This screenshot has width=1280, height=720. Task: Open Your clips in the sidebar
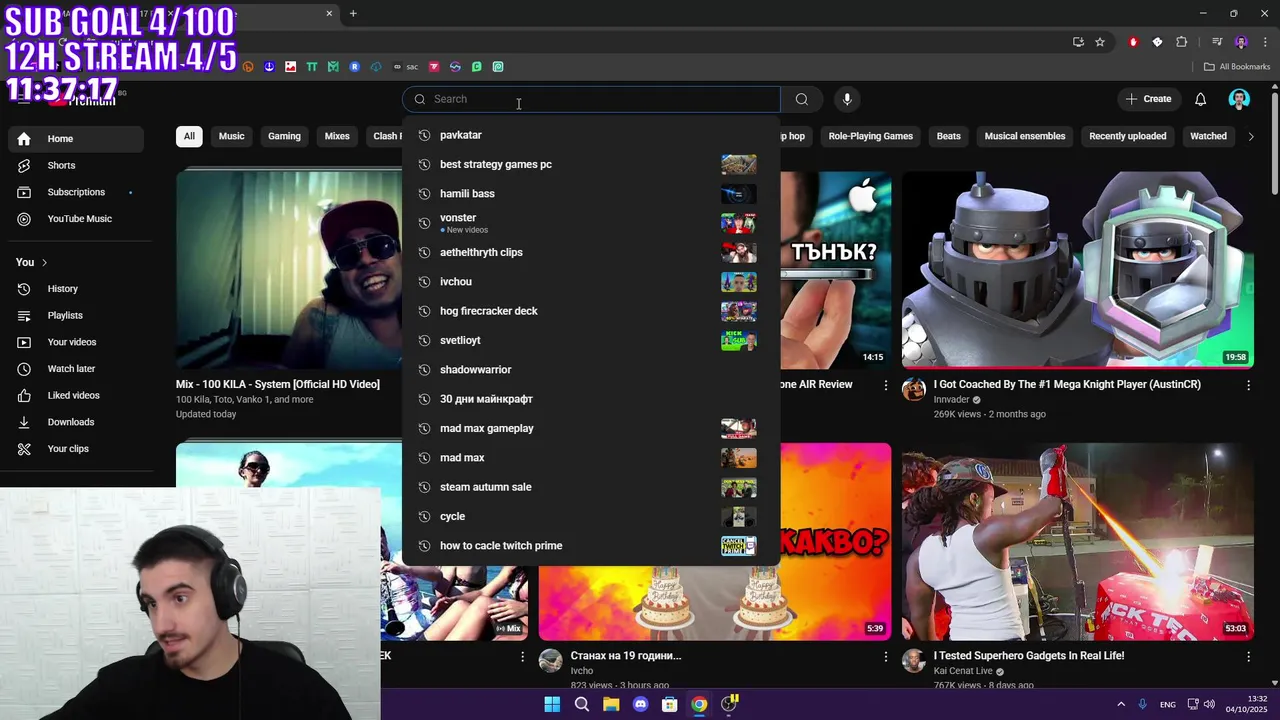click(76, 449)
